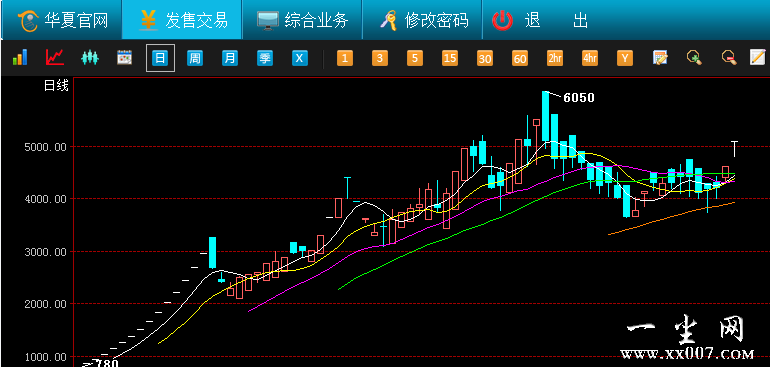The width and height of the screenshot is (770, 367).
Task: Switch to the red line chart icon
Action: point(55,57)
